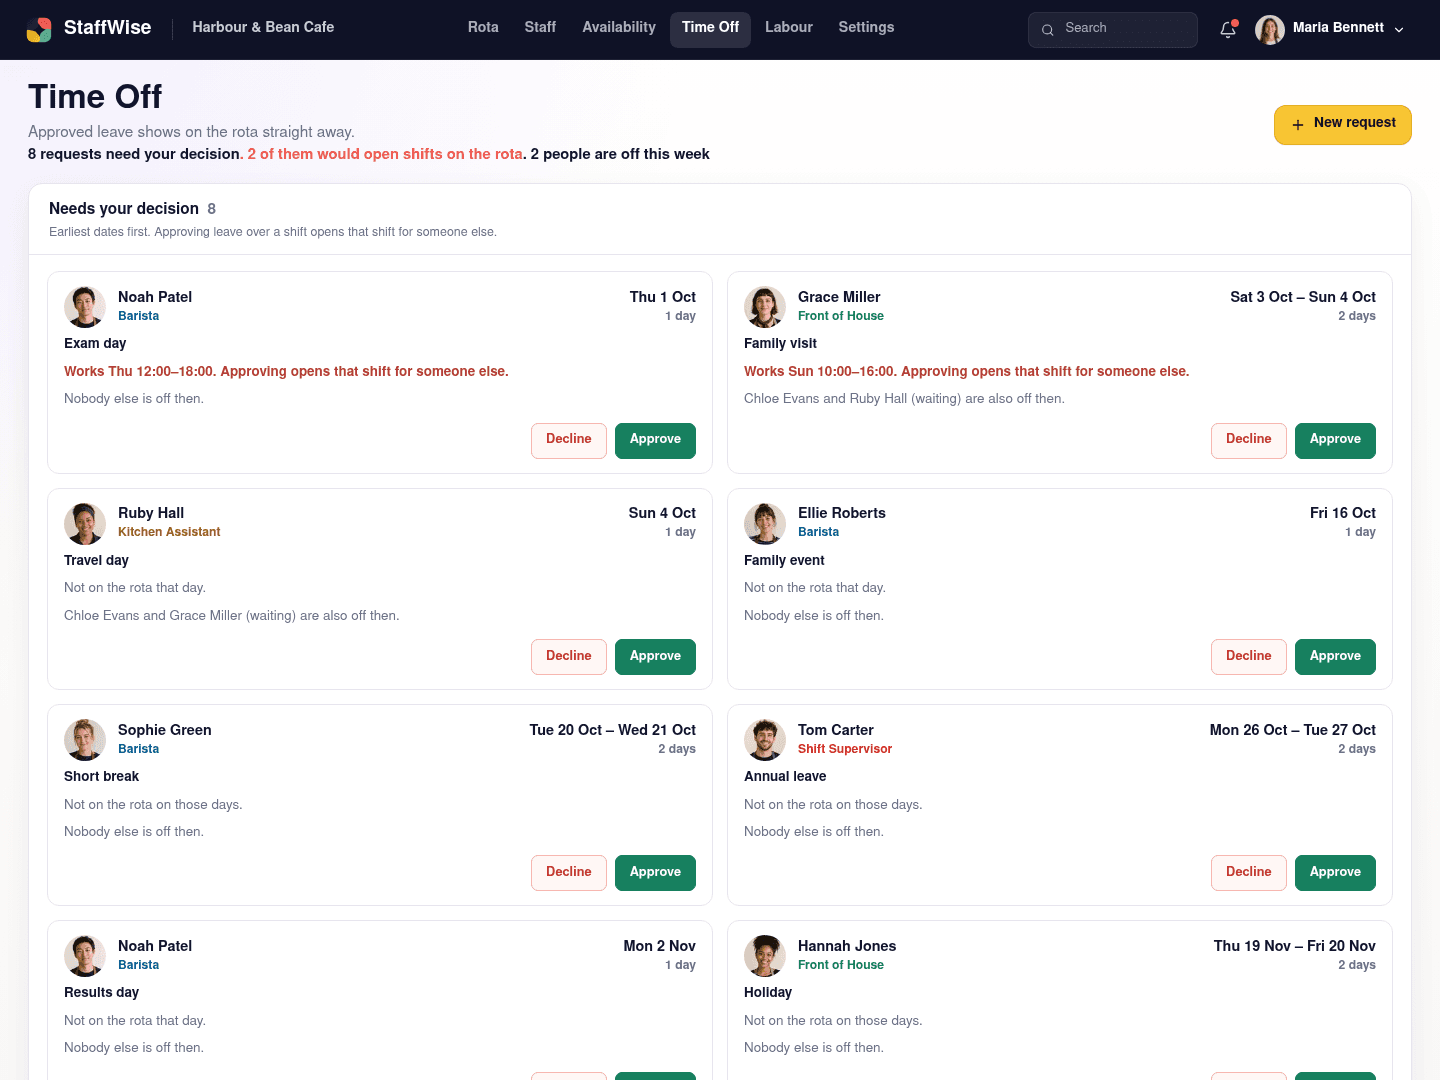
Task: Click the StaffWise logo icon
Action: [x=39, y=29]
